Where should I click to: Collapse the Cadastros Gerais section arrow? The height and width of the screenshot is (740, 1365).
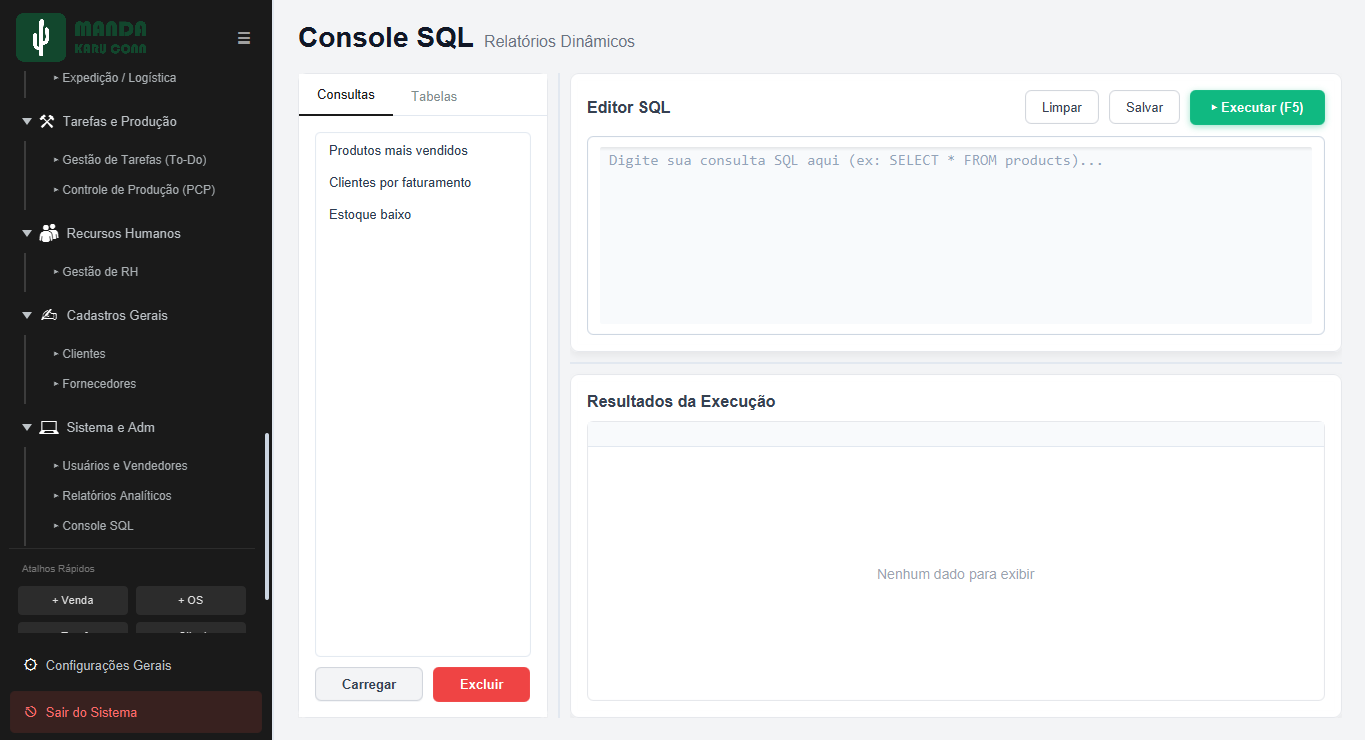click(27, 315)
